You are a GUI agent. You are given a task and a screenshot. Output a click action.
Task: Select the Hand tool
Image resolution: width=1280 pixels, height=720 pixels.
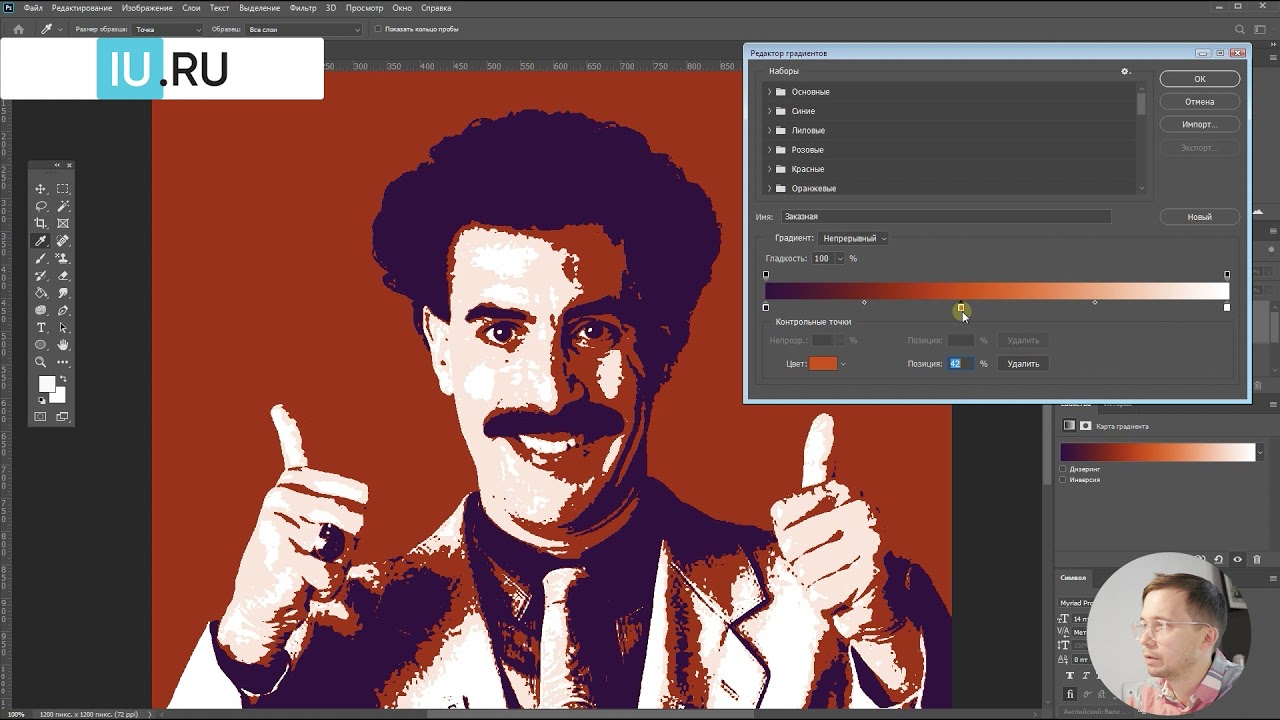point(63,345)
